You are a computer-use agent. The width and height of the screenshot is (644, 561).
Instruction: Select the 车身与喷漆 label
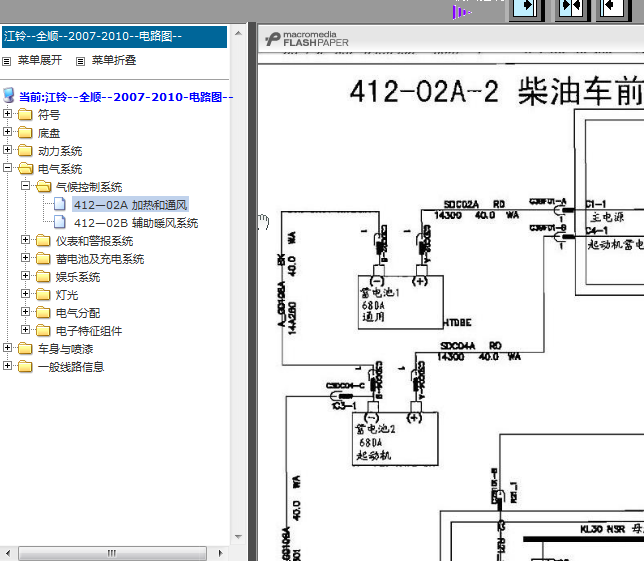click(65, 349)
